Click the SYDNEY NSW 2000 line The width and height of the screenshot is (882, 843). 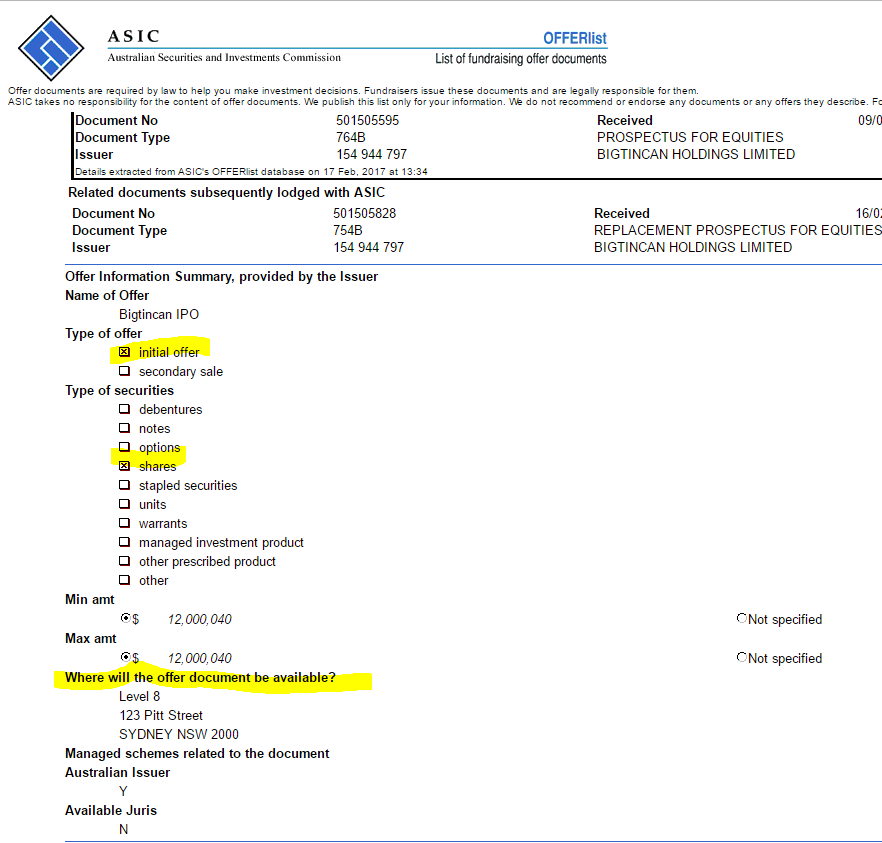[179, 734]
